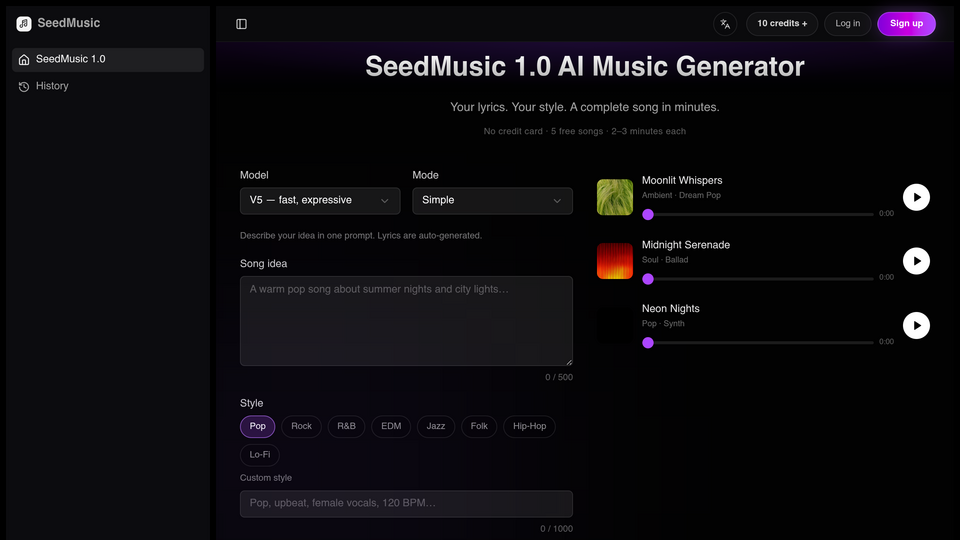
Task: Select the Lo-Fi style chip
Action: [260, 454]
